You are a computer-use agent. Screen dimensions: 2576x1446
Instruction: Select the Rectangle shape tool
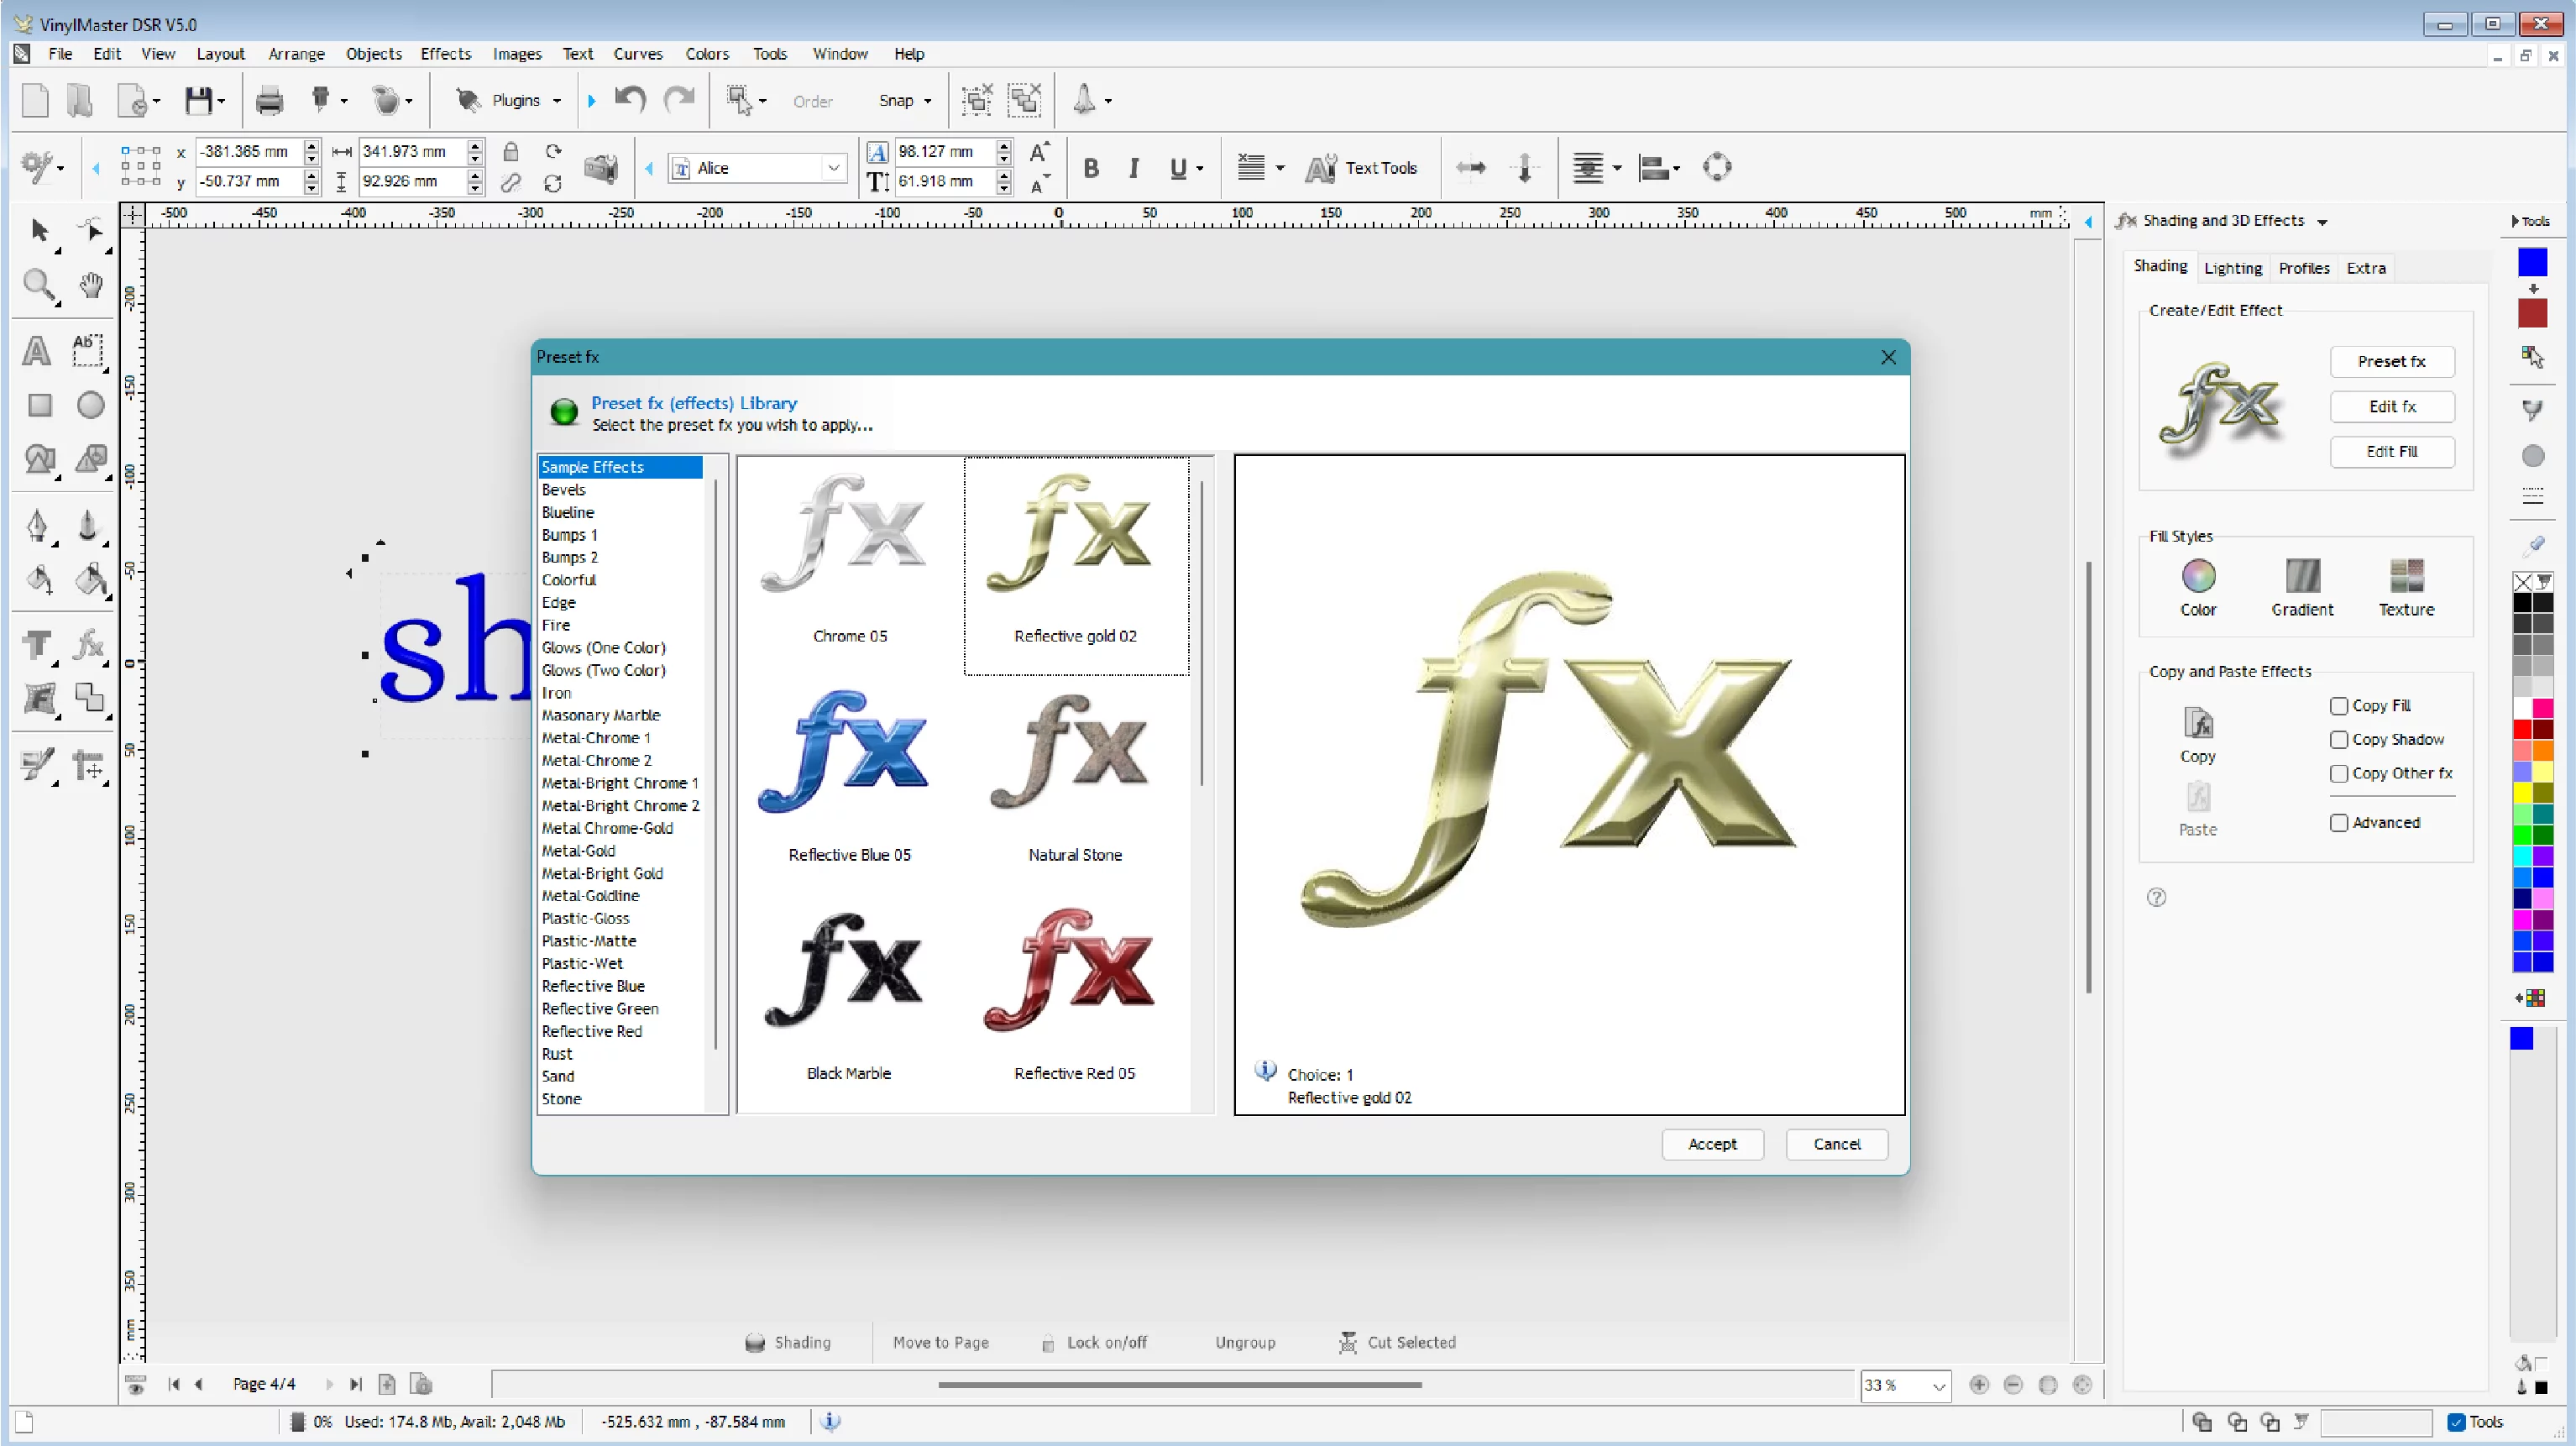pyautogui.click(x=39, y=405)
